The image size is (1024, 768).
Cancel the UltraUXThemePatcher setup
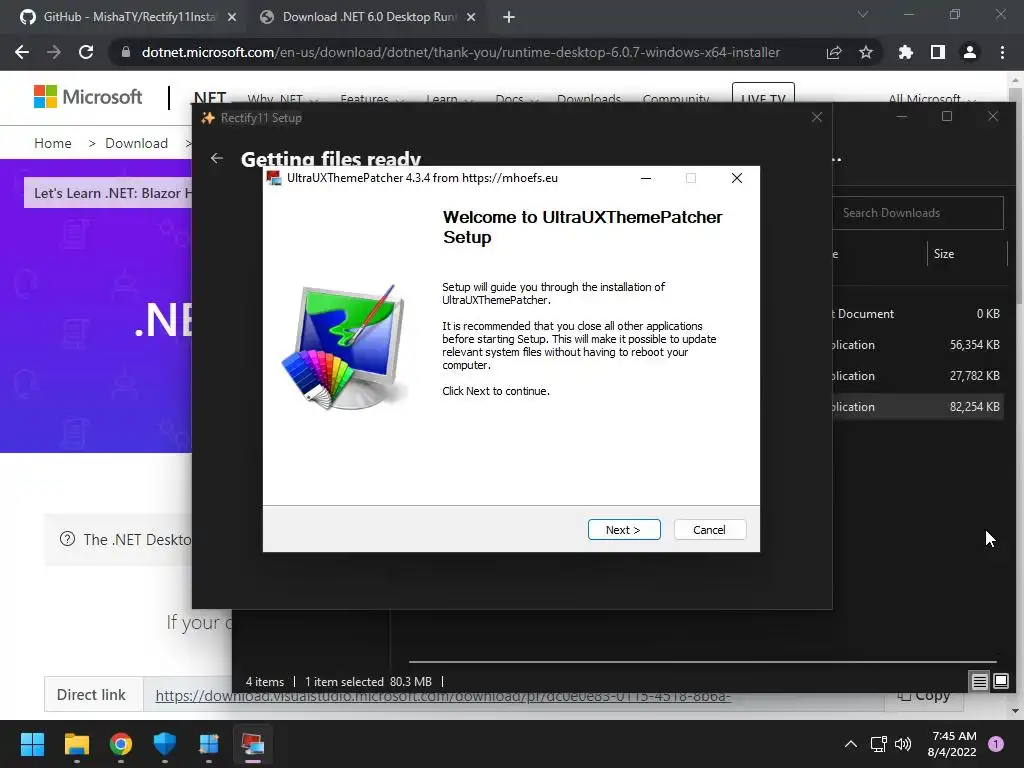click(x=709, y=530)
